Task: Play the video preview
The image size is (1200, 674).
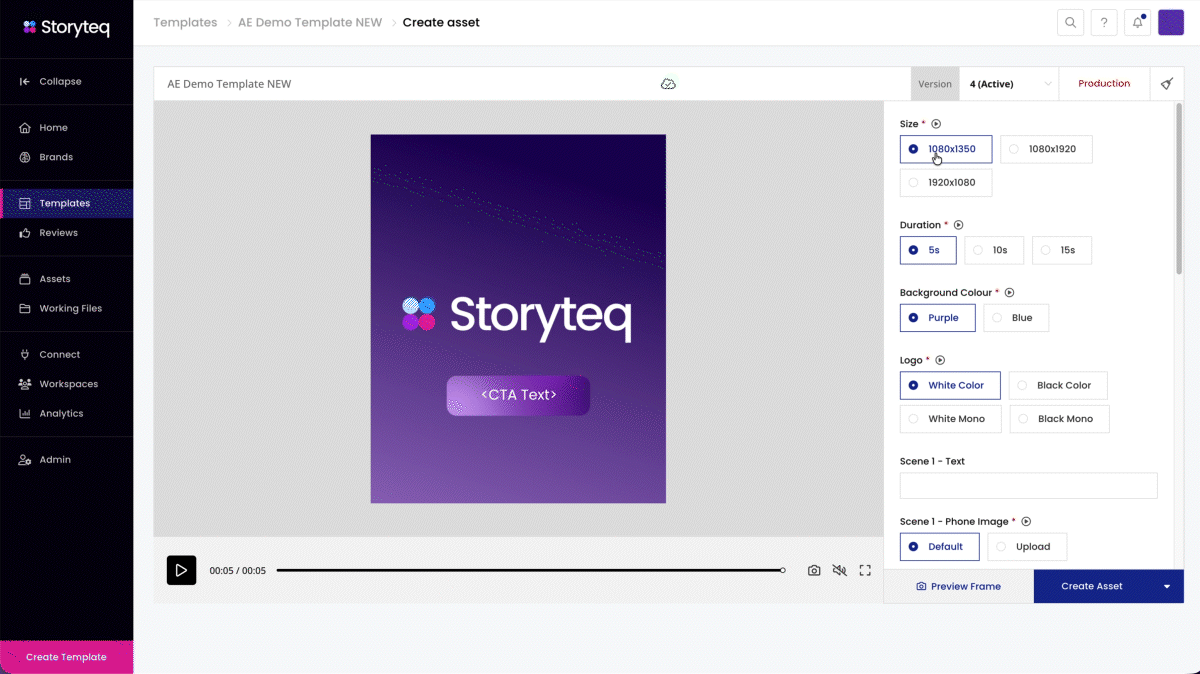Action: click(181, 570)
